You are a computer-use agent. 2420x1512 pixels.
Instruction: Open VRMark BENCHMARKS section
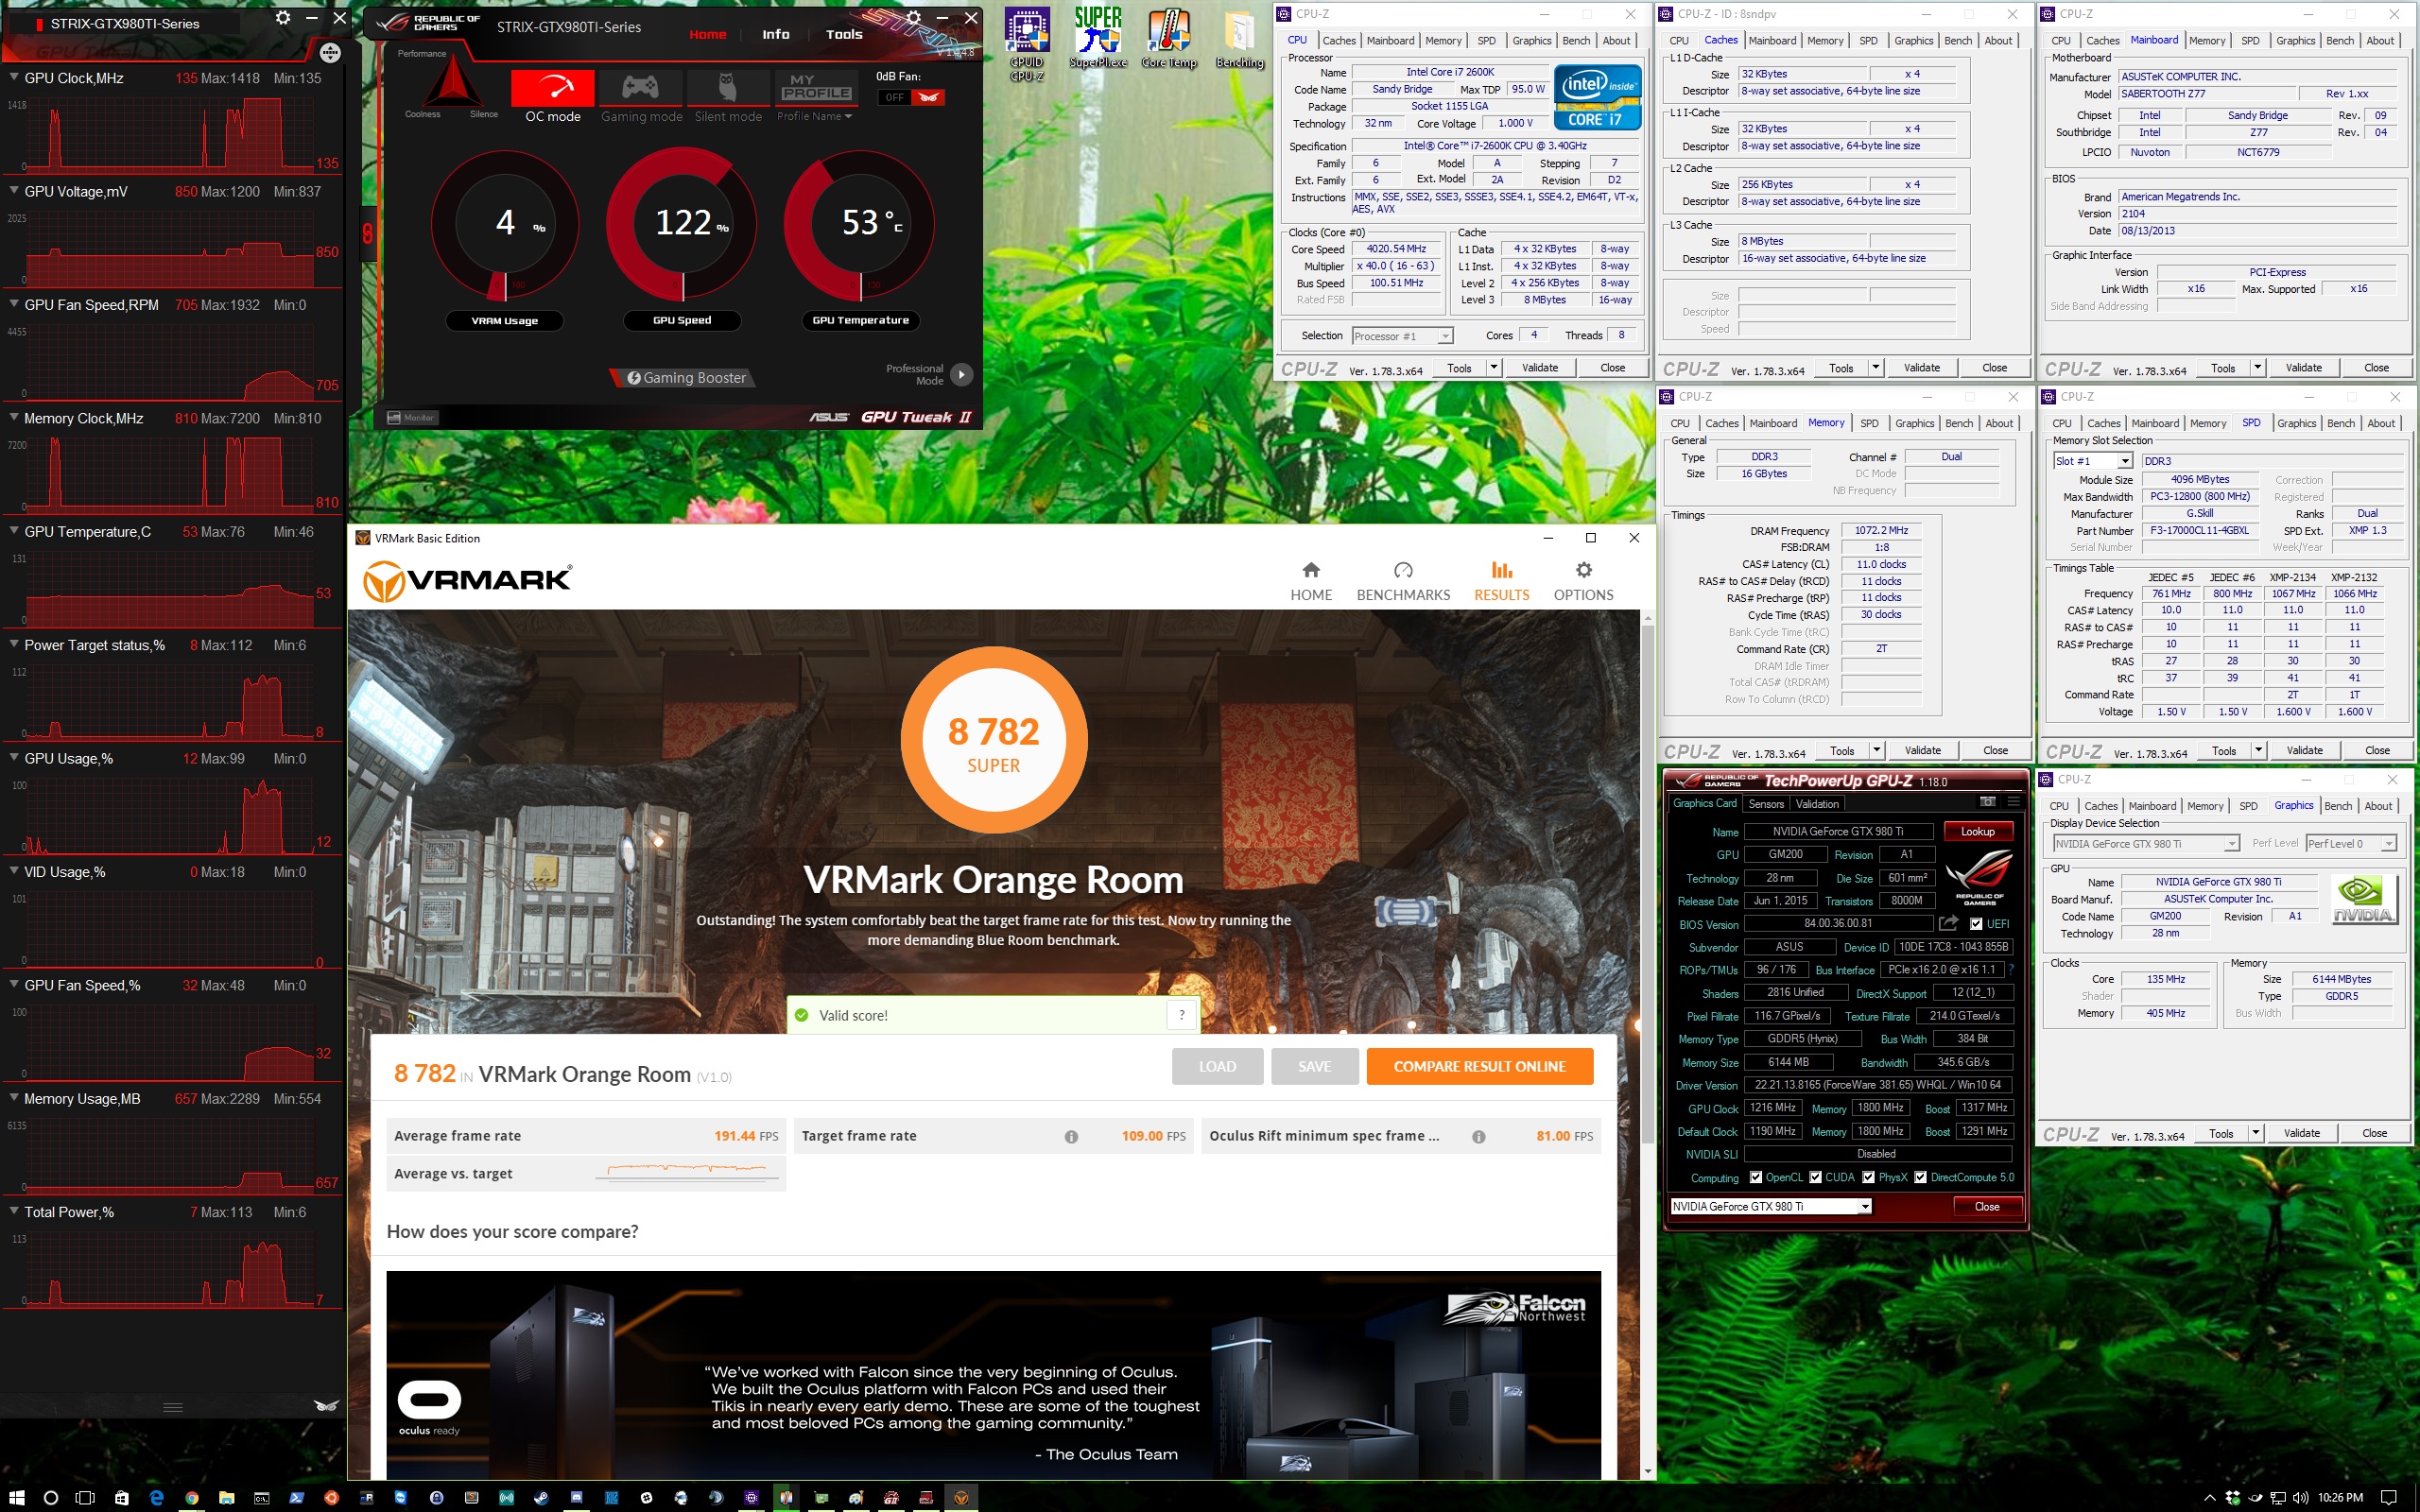tap(1403, 581)
